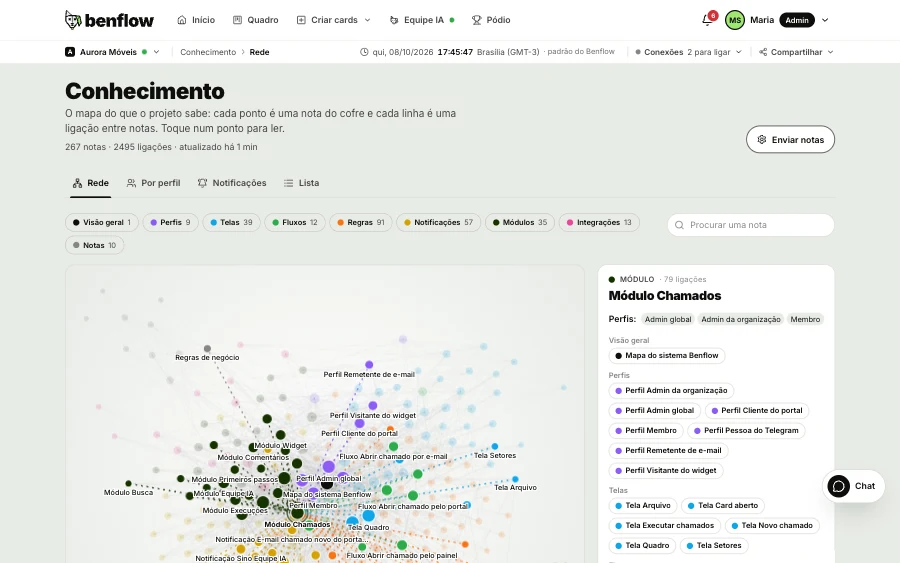Select the Perfil Admin global graph node
Viewport: 900px width, 563px height.
[x=328, y=467]
